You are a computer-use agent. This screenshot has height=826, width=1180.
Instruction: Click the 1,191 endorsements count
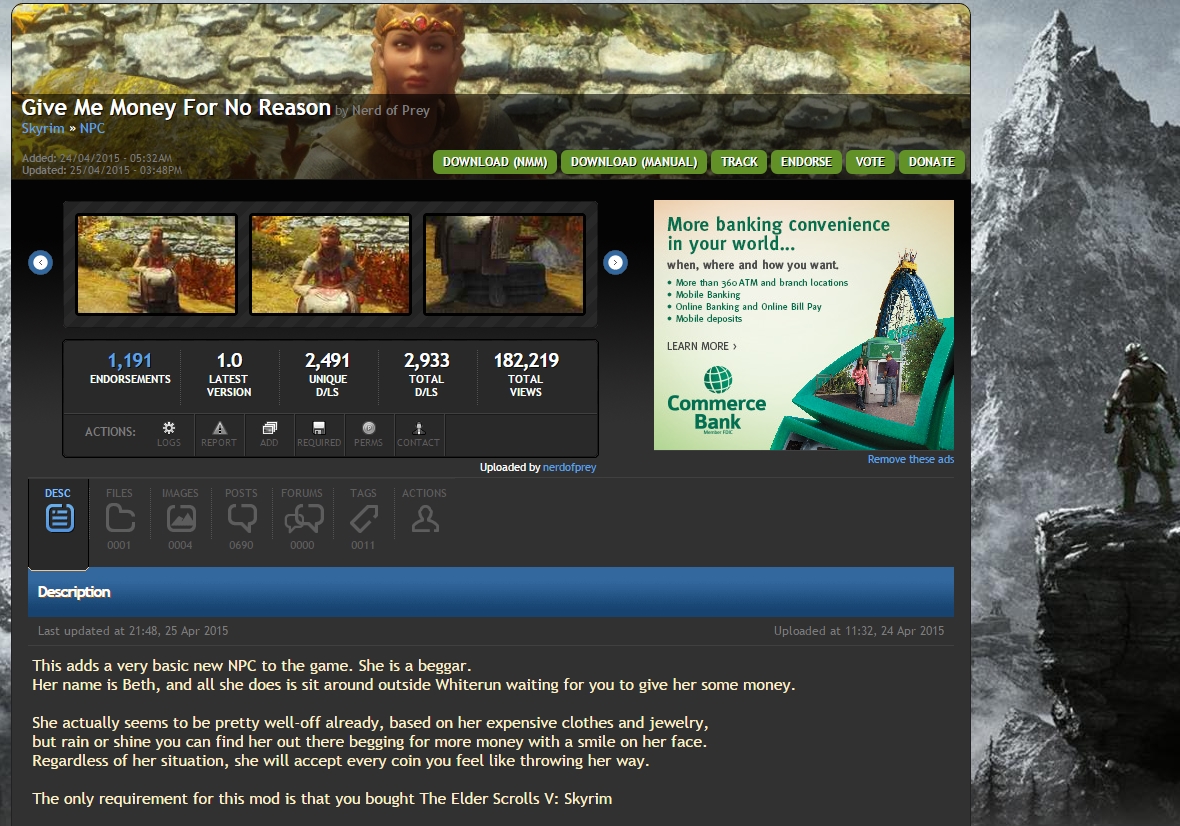[x=129, y=360]
